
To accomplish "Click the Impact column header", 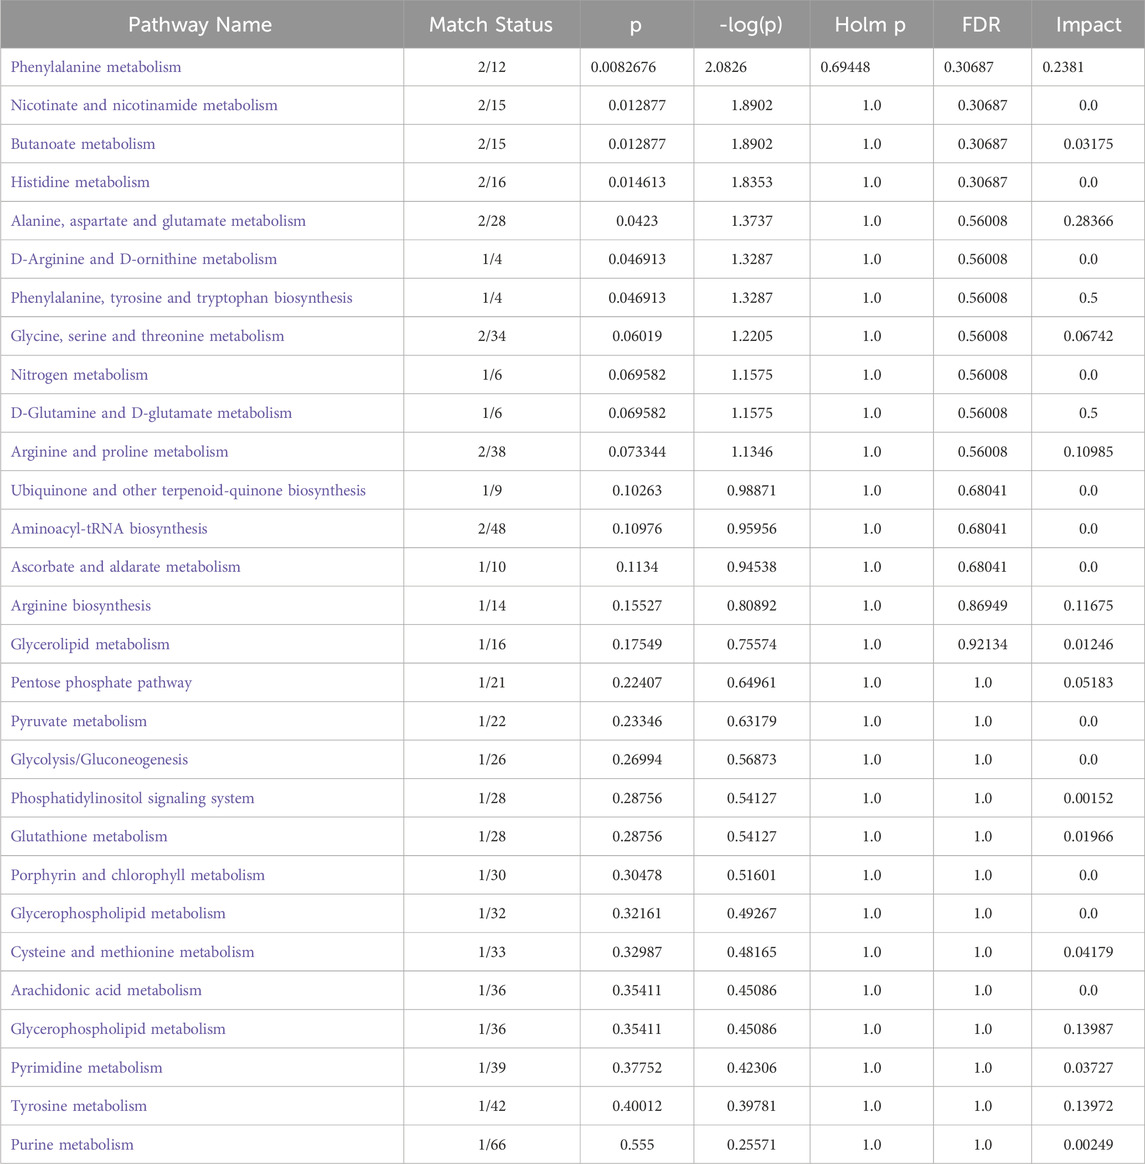I will (x=1089, y=25).
